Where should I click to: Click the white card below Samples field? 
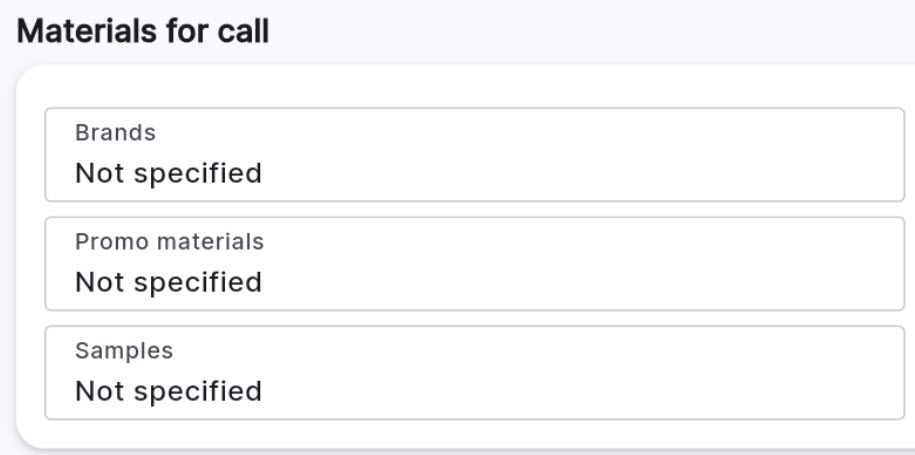pos(474,434)
